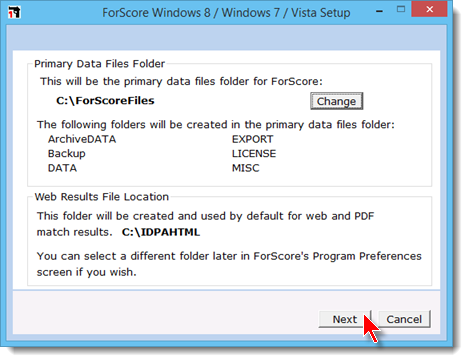Click the Web Results File Location heading
468x362 pixels.
(x=102, y=197)
